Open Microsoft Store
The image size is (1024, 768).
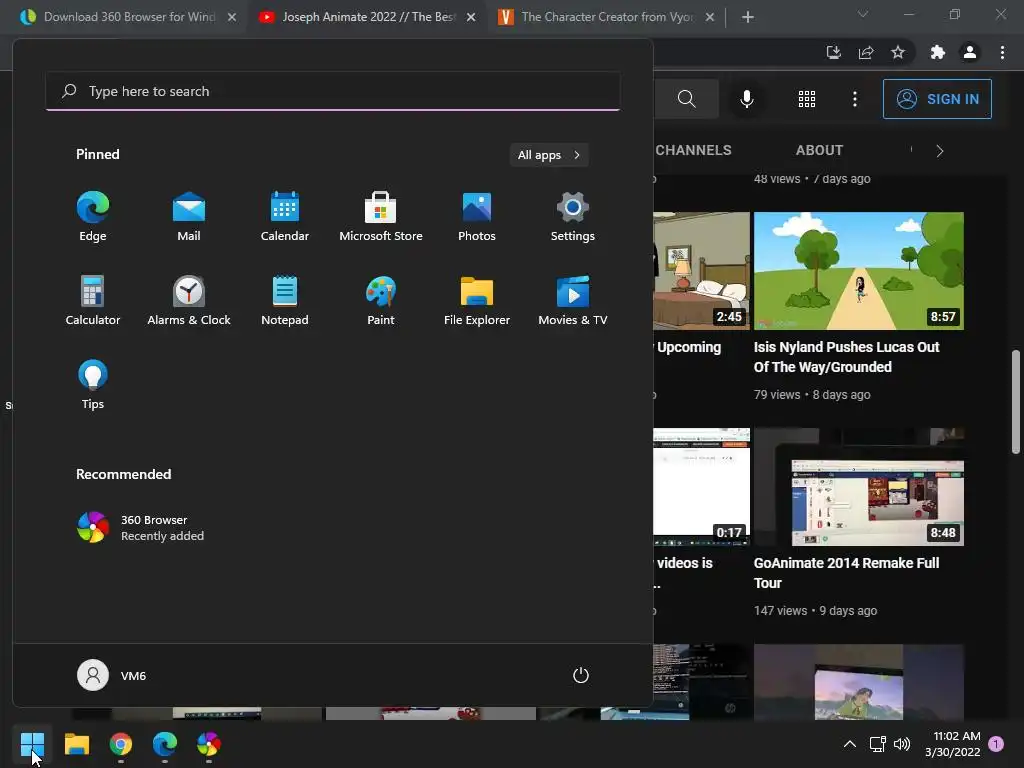click(381, 216)
